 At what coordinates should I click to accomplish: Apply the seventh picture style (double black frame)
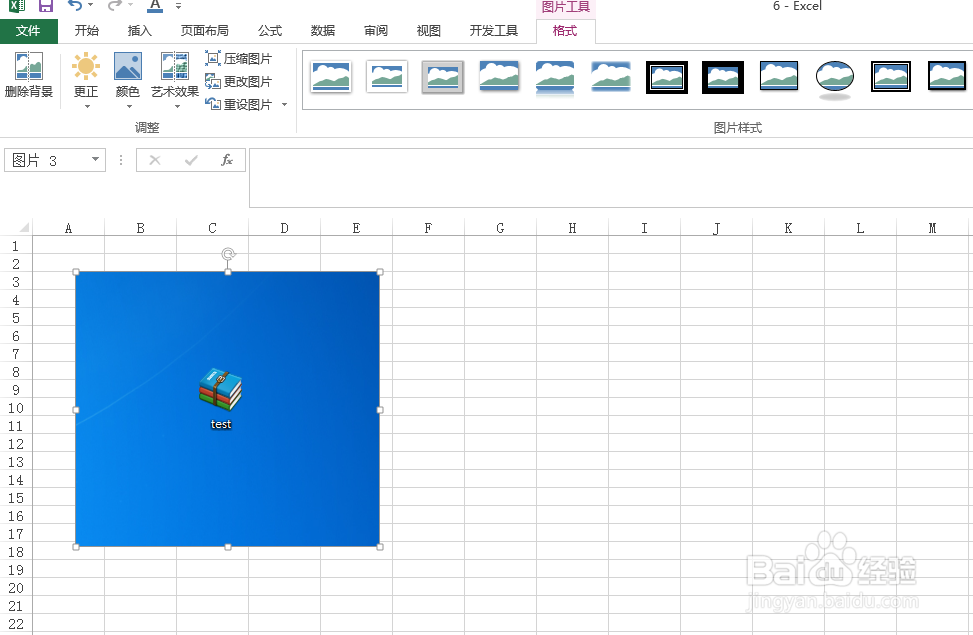pyautogui.click(x=667, y=77)
